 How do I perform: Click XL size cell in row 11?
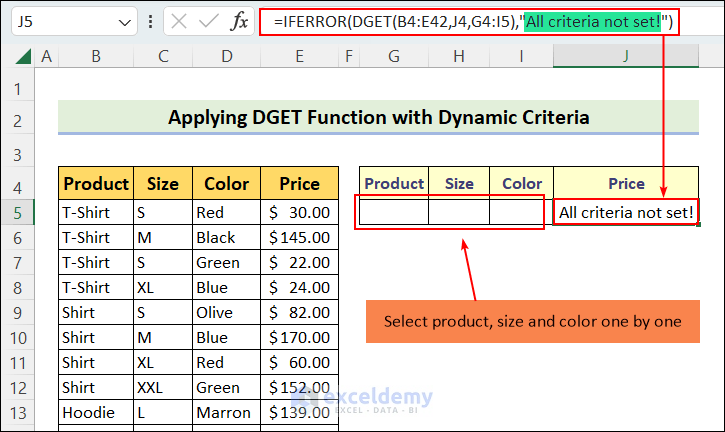coord(163,362)
